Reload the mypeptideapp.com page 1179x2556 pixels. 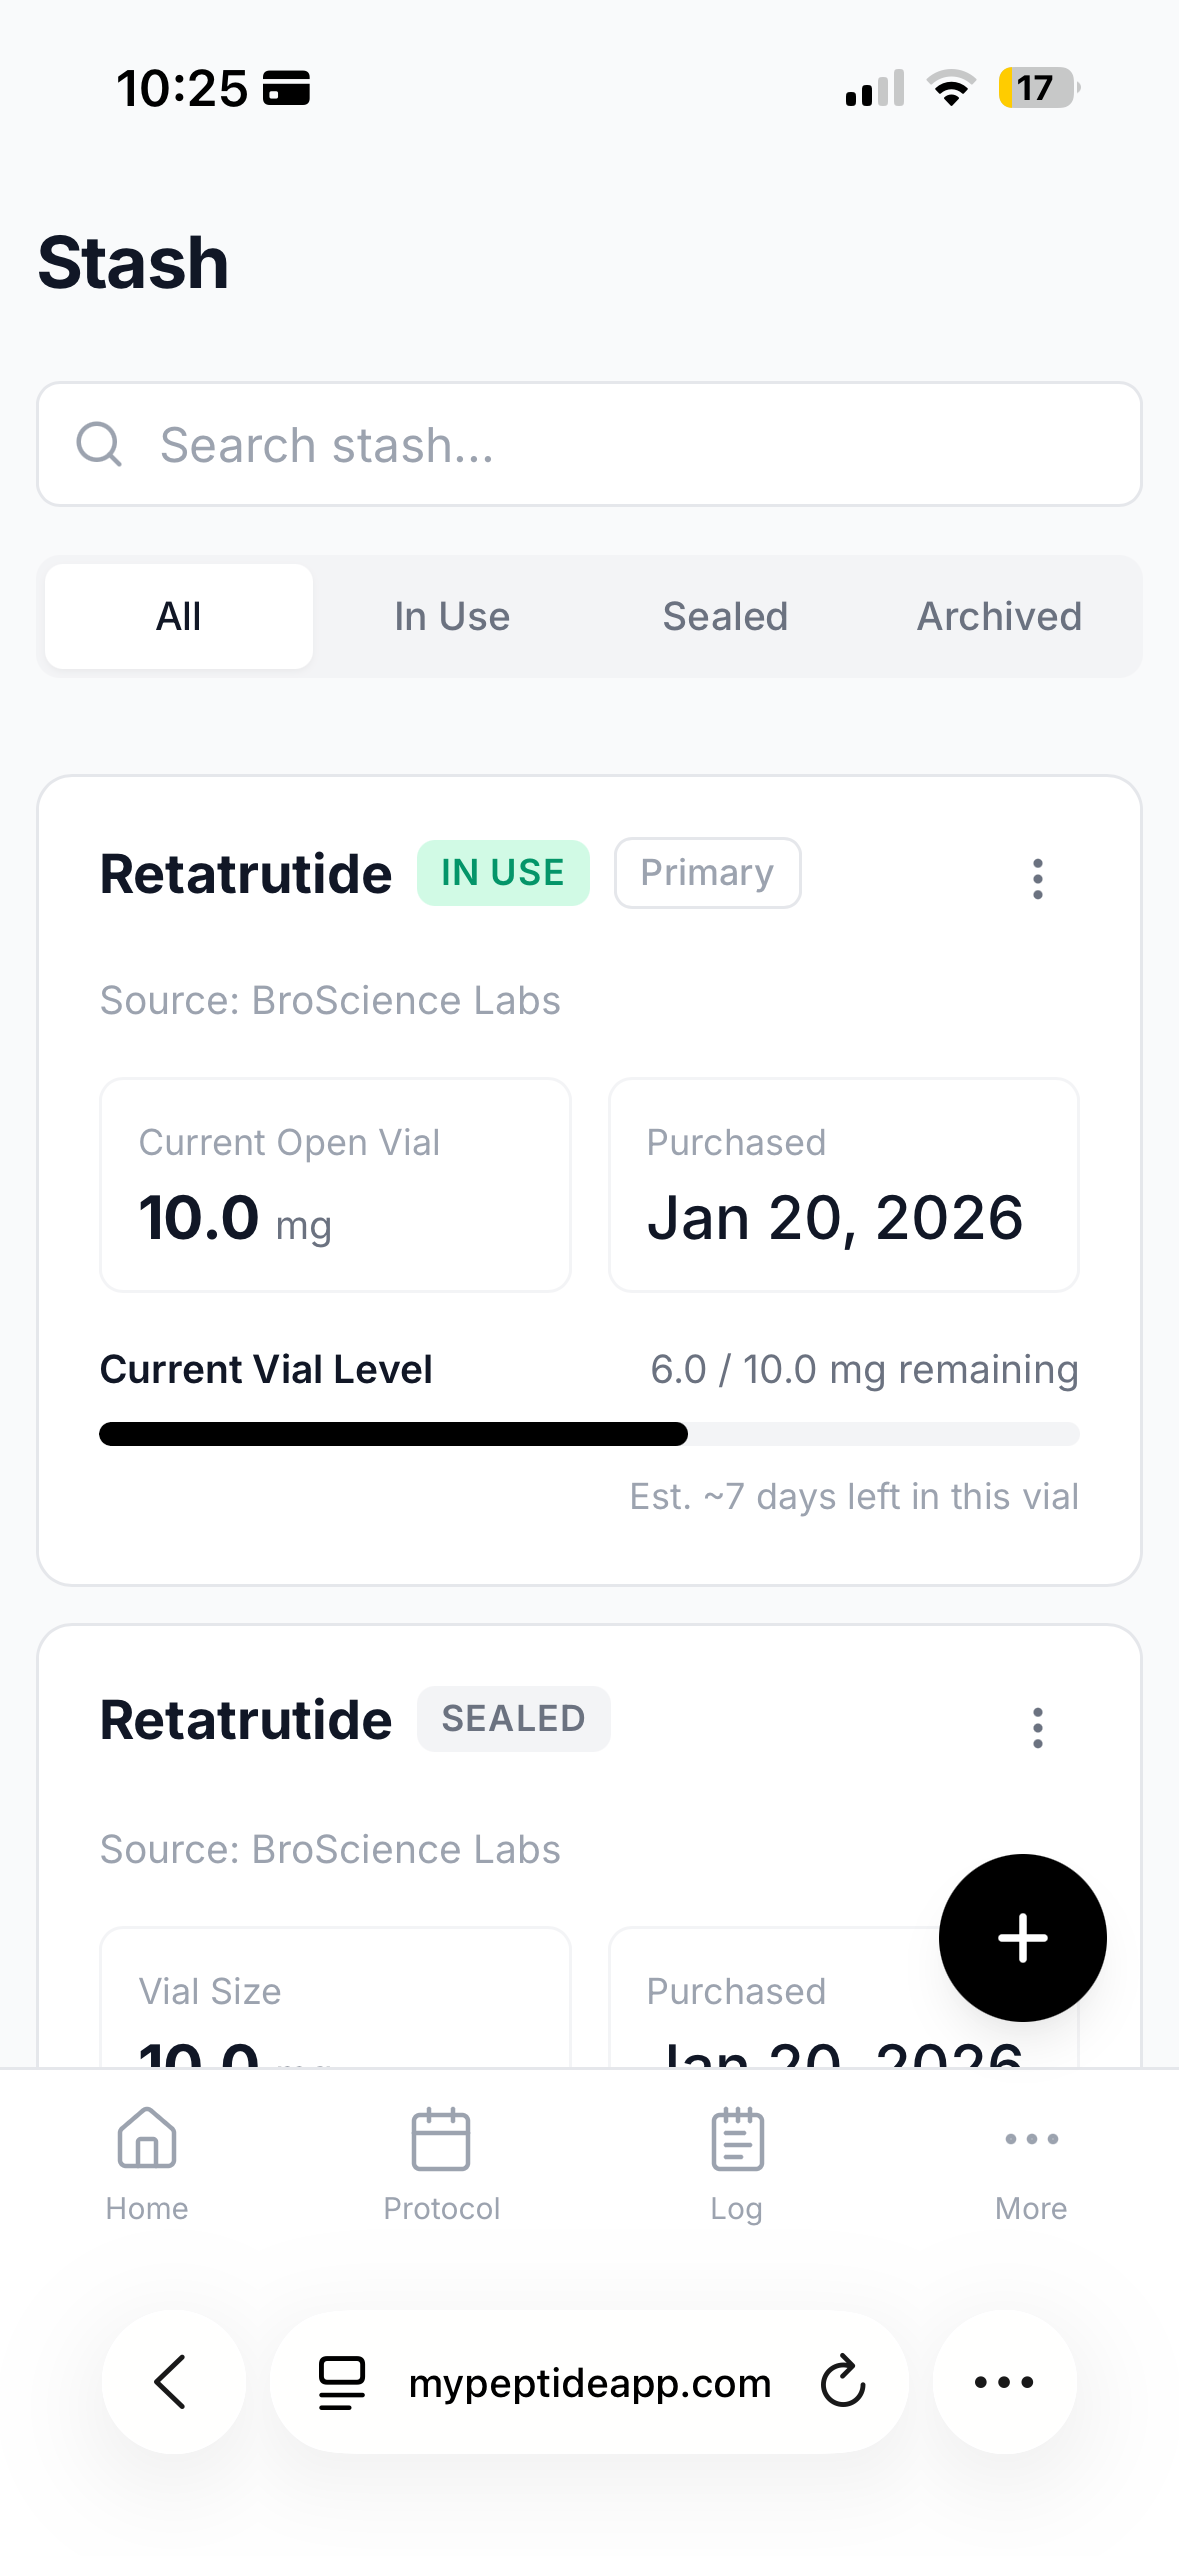pos(843,2381)
